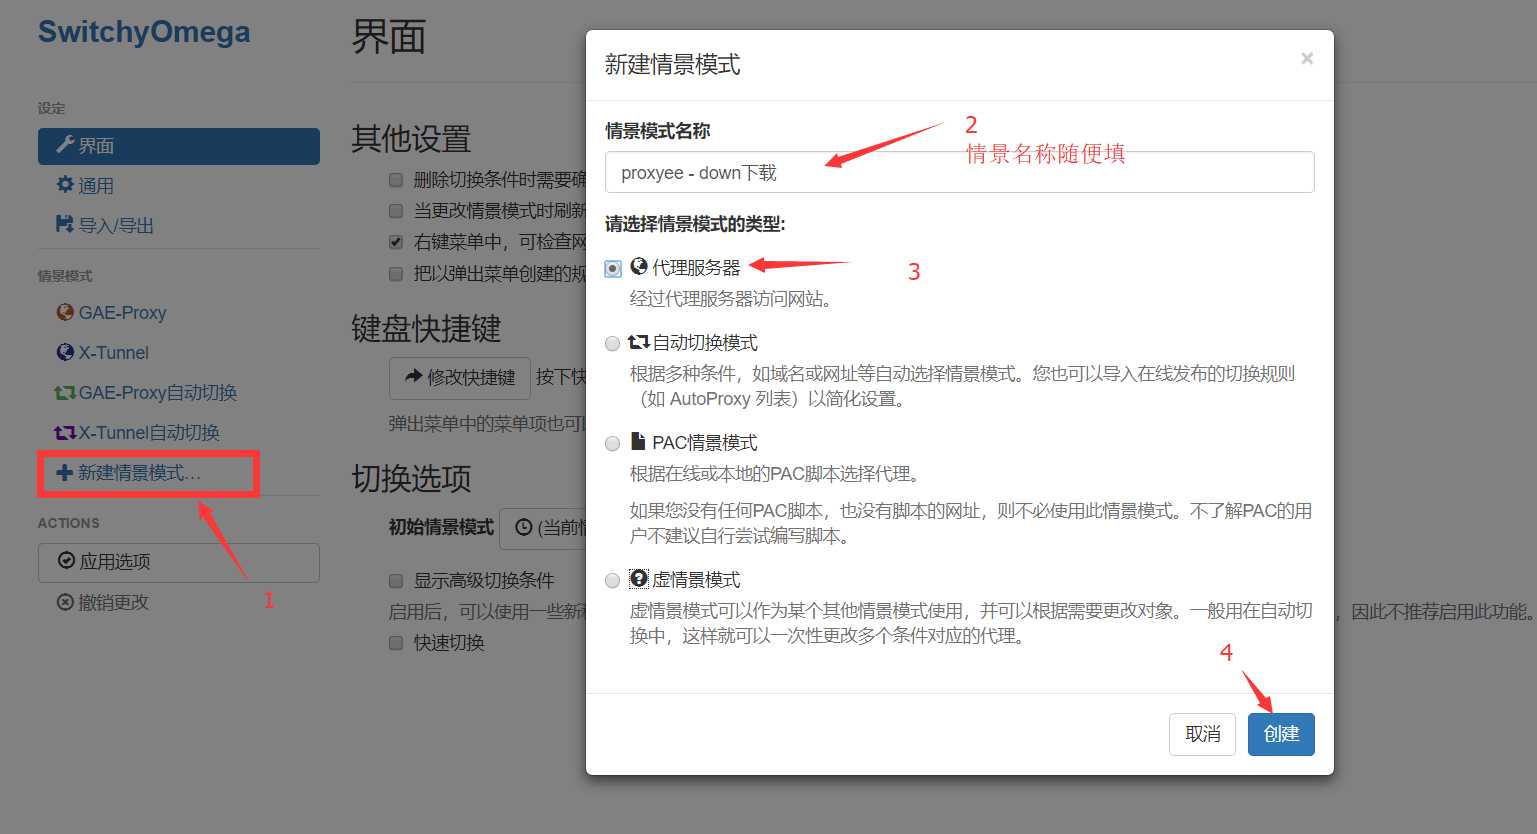
Task: Open the X-Tunnel自动切换 profile
Action: (179, 433)
